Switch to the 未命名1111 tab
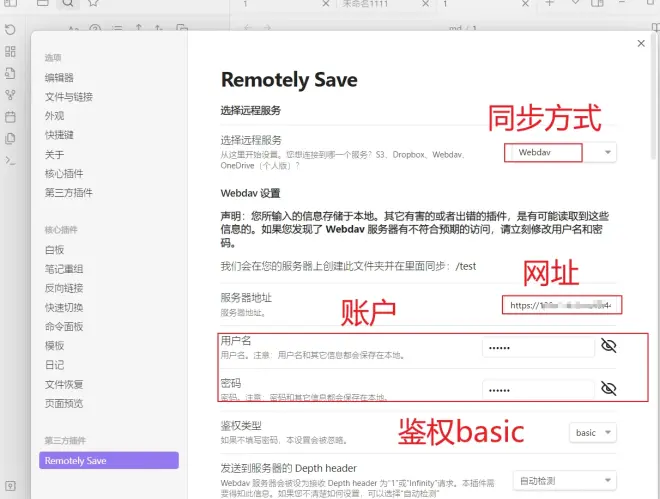Screen dimensions: 660x499 click(365, 4)
